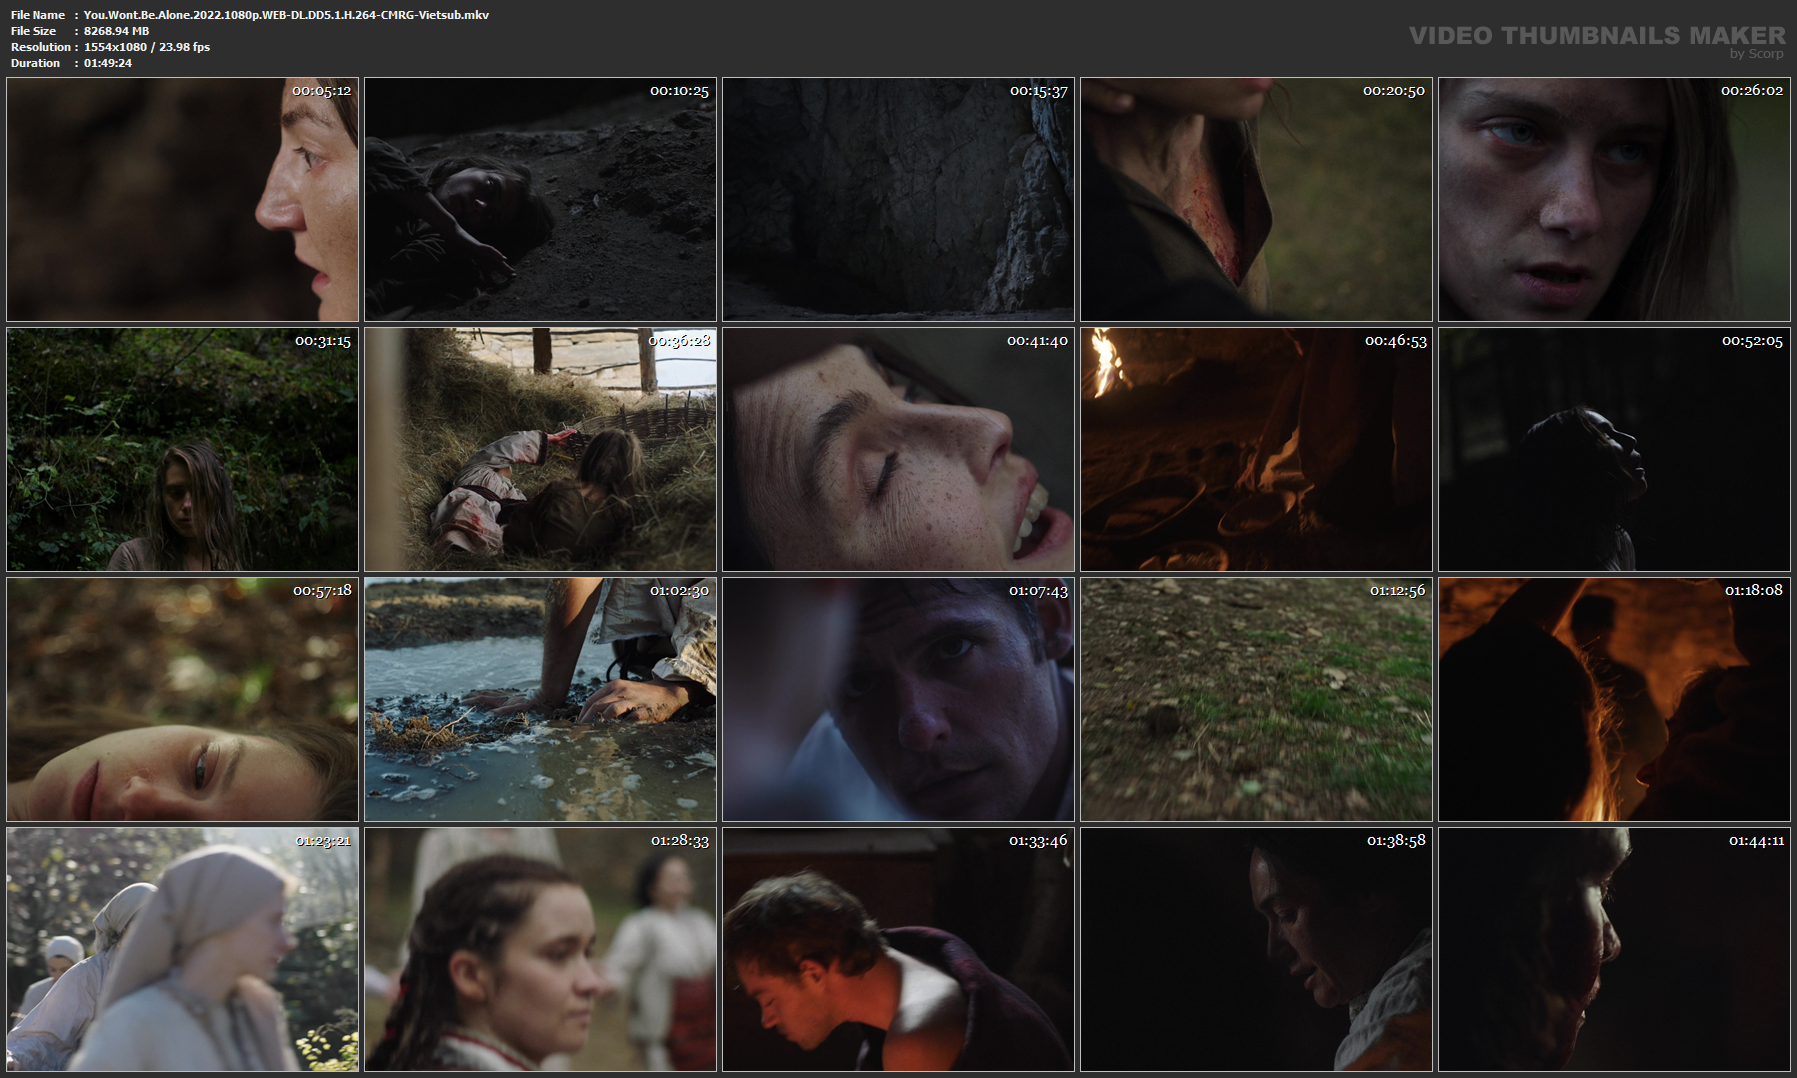
Task: Select the dark silhouette at 00:52:05
Action: [1614, 449]
